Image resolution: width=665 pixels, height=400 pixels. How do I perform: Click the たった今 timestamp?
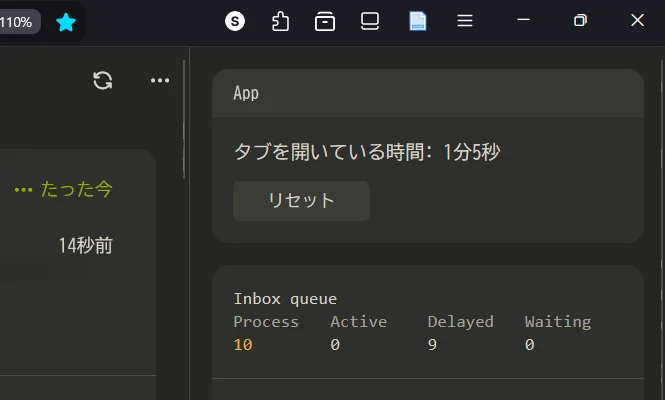[76, 189]
